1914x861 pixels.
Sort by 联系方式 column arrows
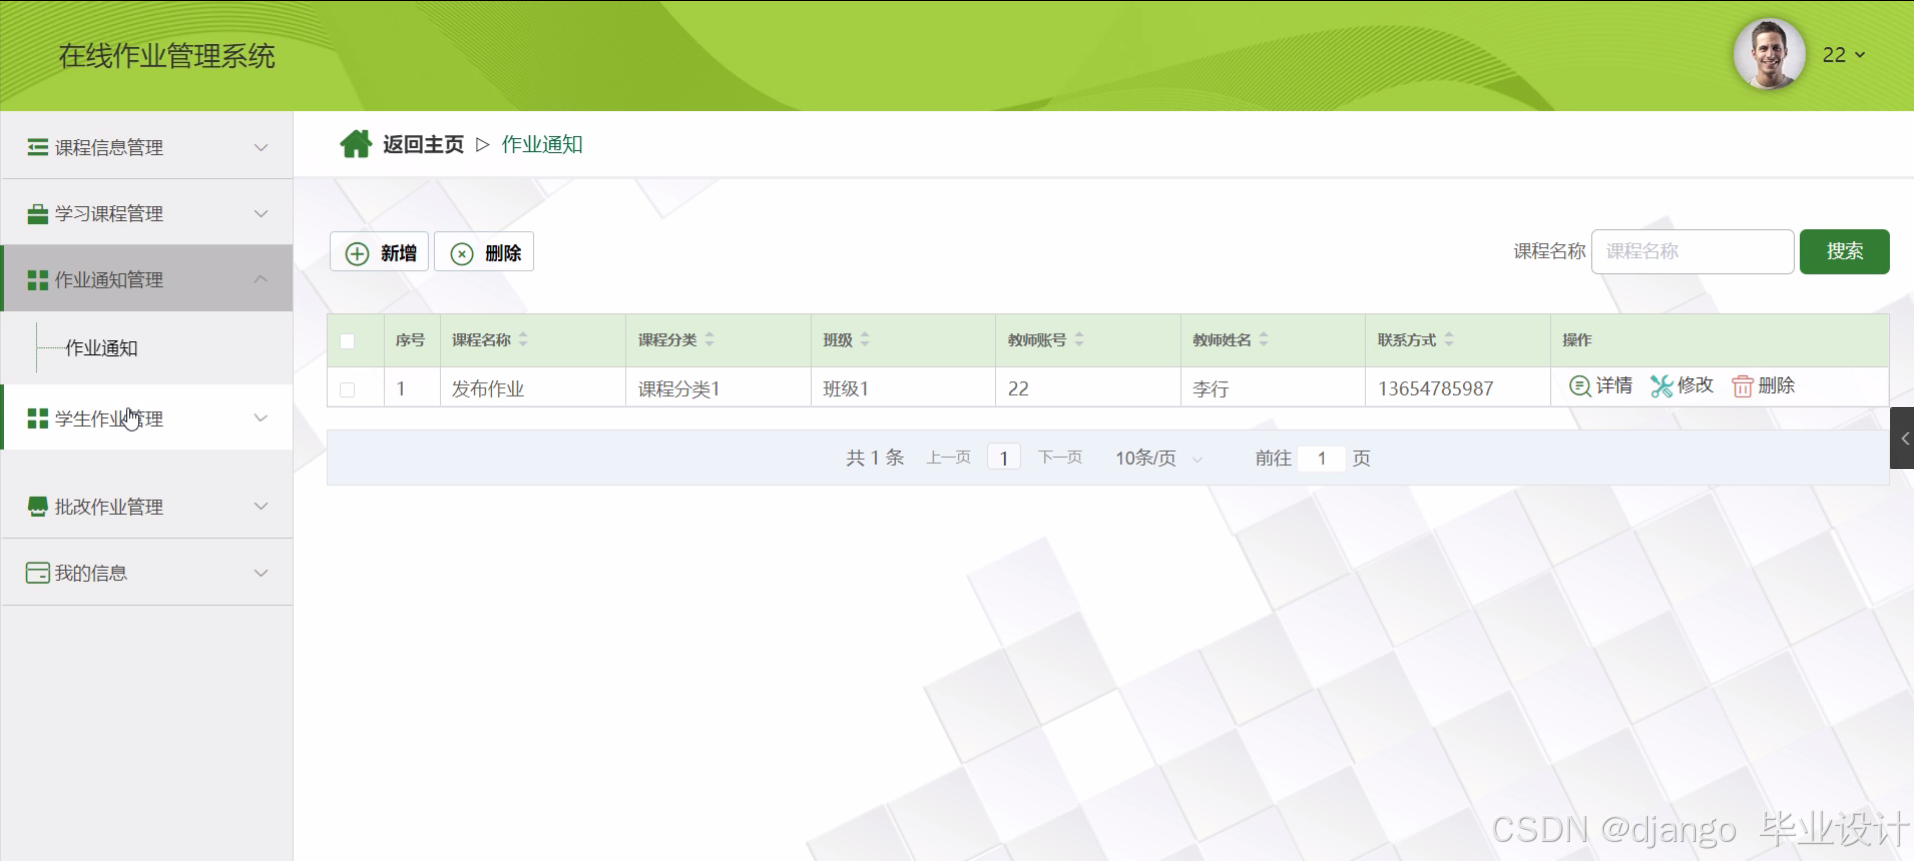pos(1449,340)
